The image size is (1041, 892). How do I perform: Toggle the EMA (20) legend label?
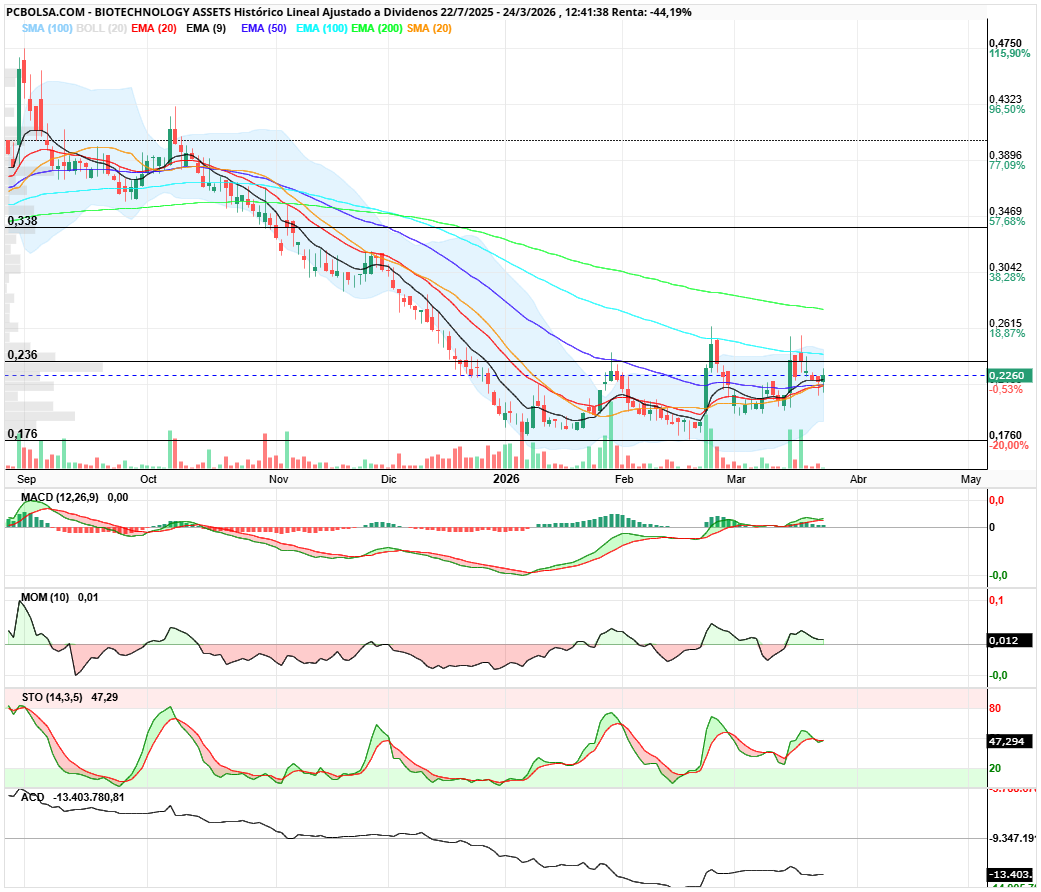click(154, 28)
